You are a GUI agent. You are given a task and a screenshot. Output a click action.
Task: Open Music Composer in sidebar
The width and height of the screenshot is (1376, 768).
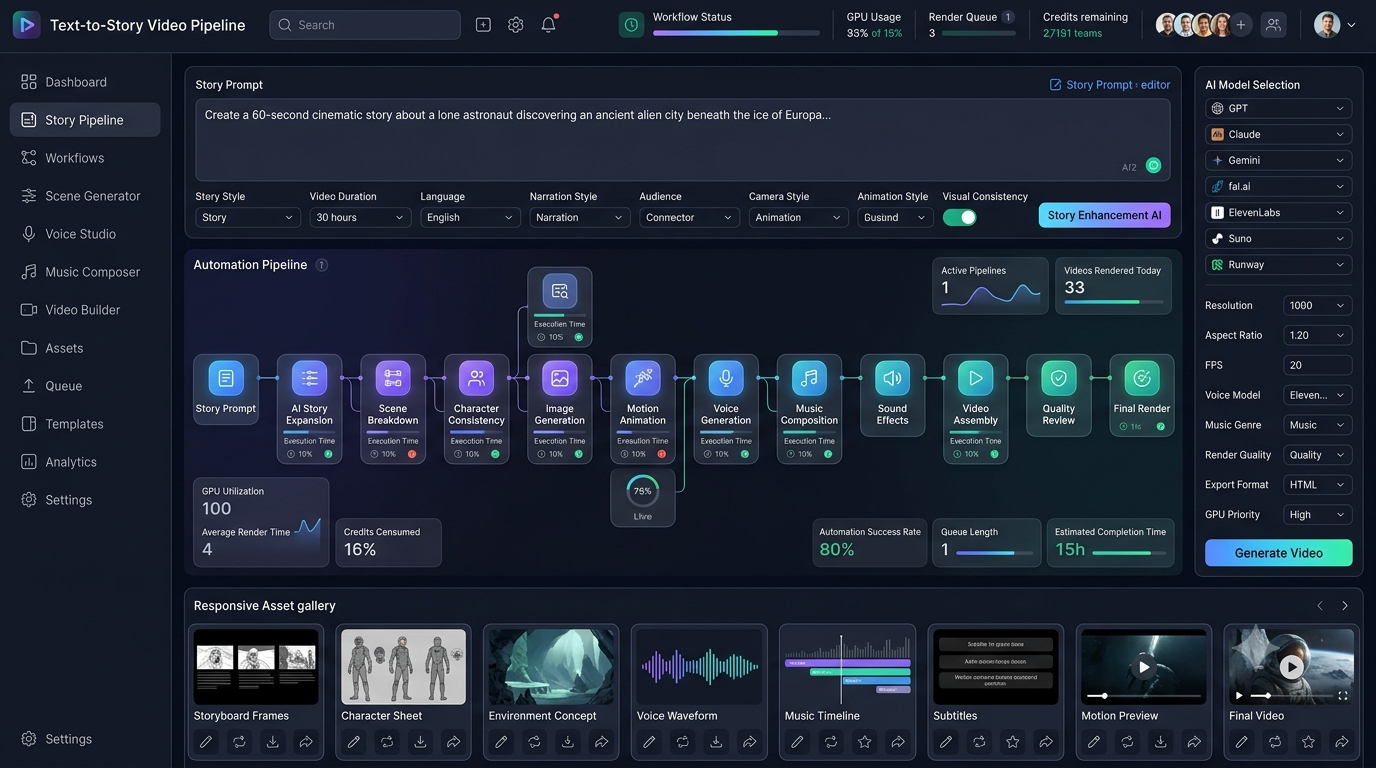85,272
